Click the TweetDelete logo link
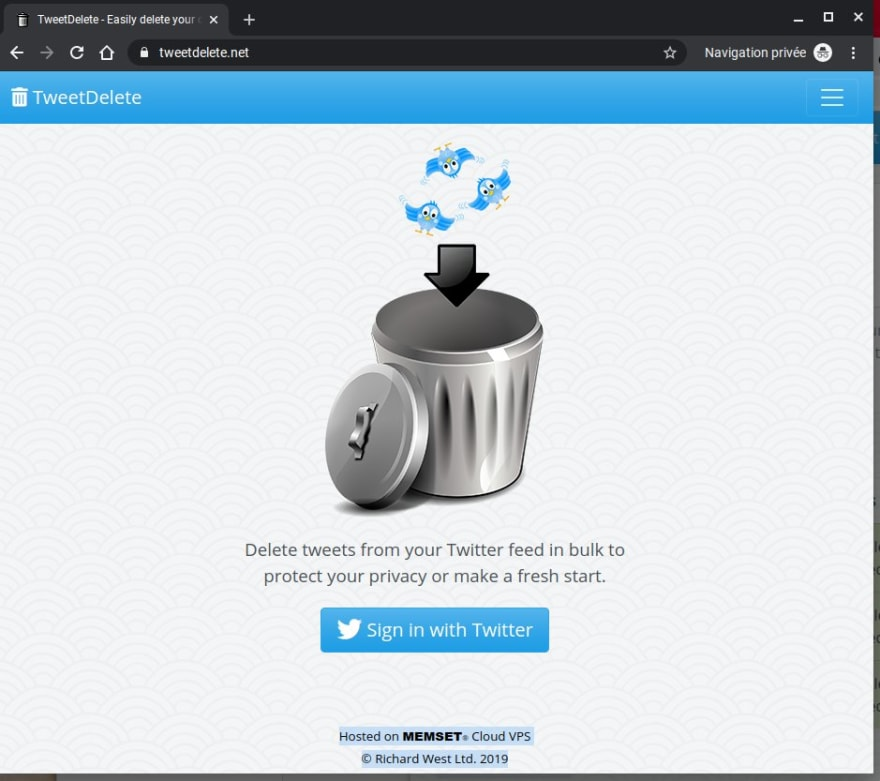This screenshot has width=880, height=781. point(76,98)
